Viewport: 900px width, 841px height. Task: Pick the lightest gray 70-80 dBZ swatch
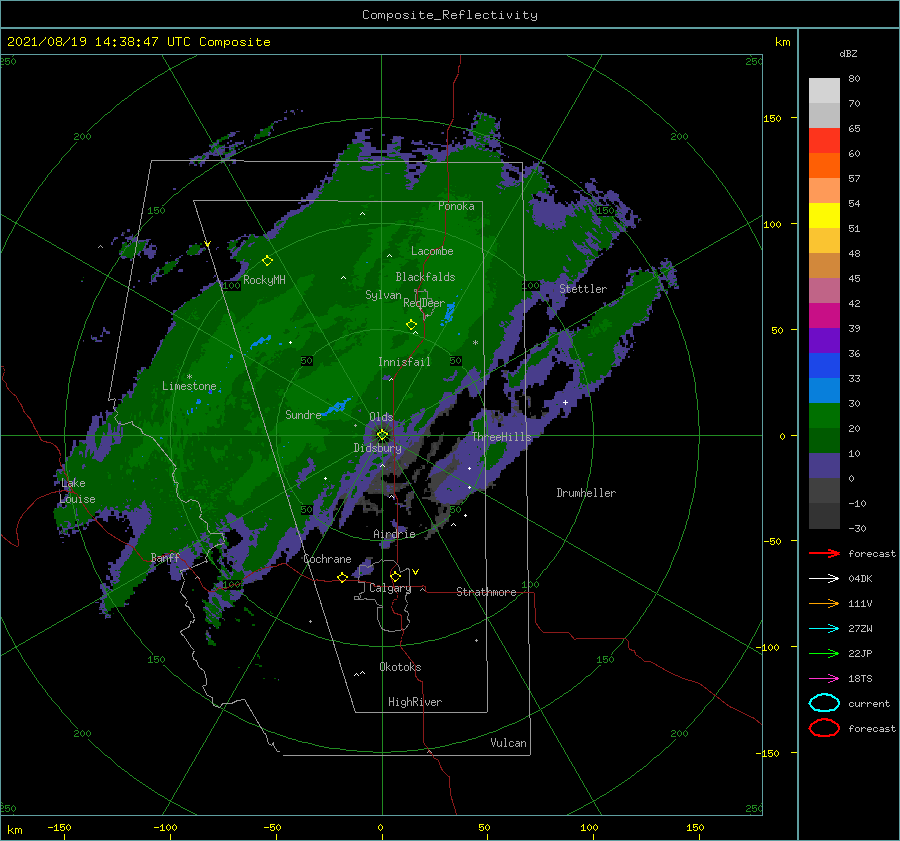pyautogui.click(x=824, y=90)
